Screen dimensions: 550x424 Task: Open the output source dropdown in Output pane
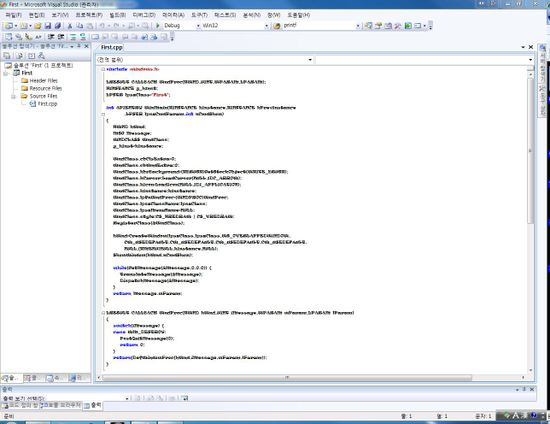tap(127, 398)
